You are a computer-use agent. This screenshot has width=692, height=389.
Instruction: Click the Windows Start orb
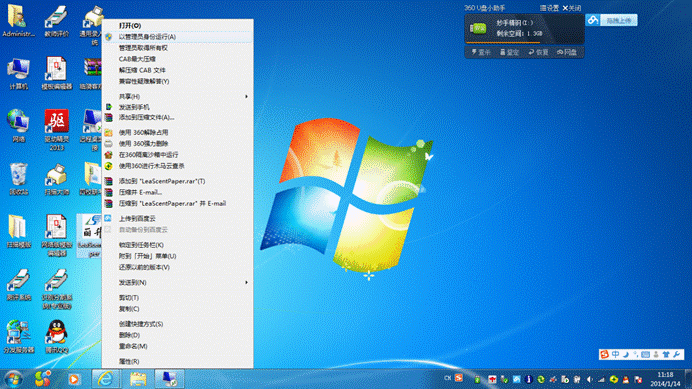coord(14,379)
